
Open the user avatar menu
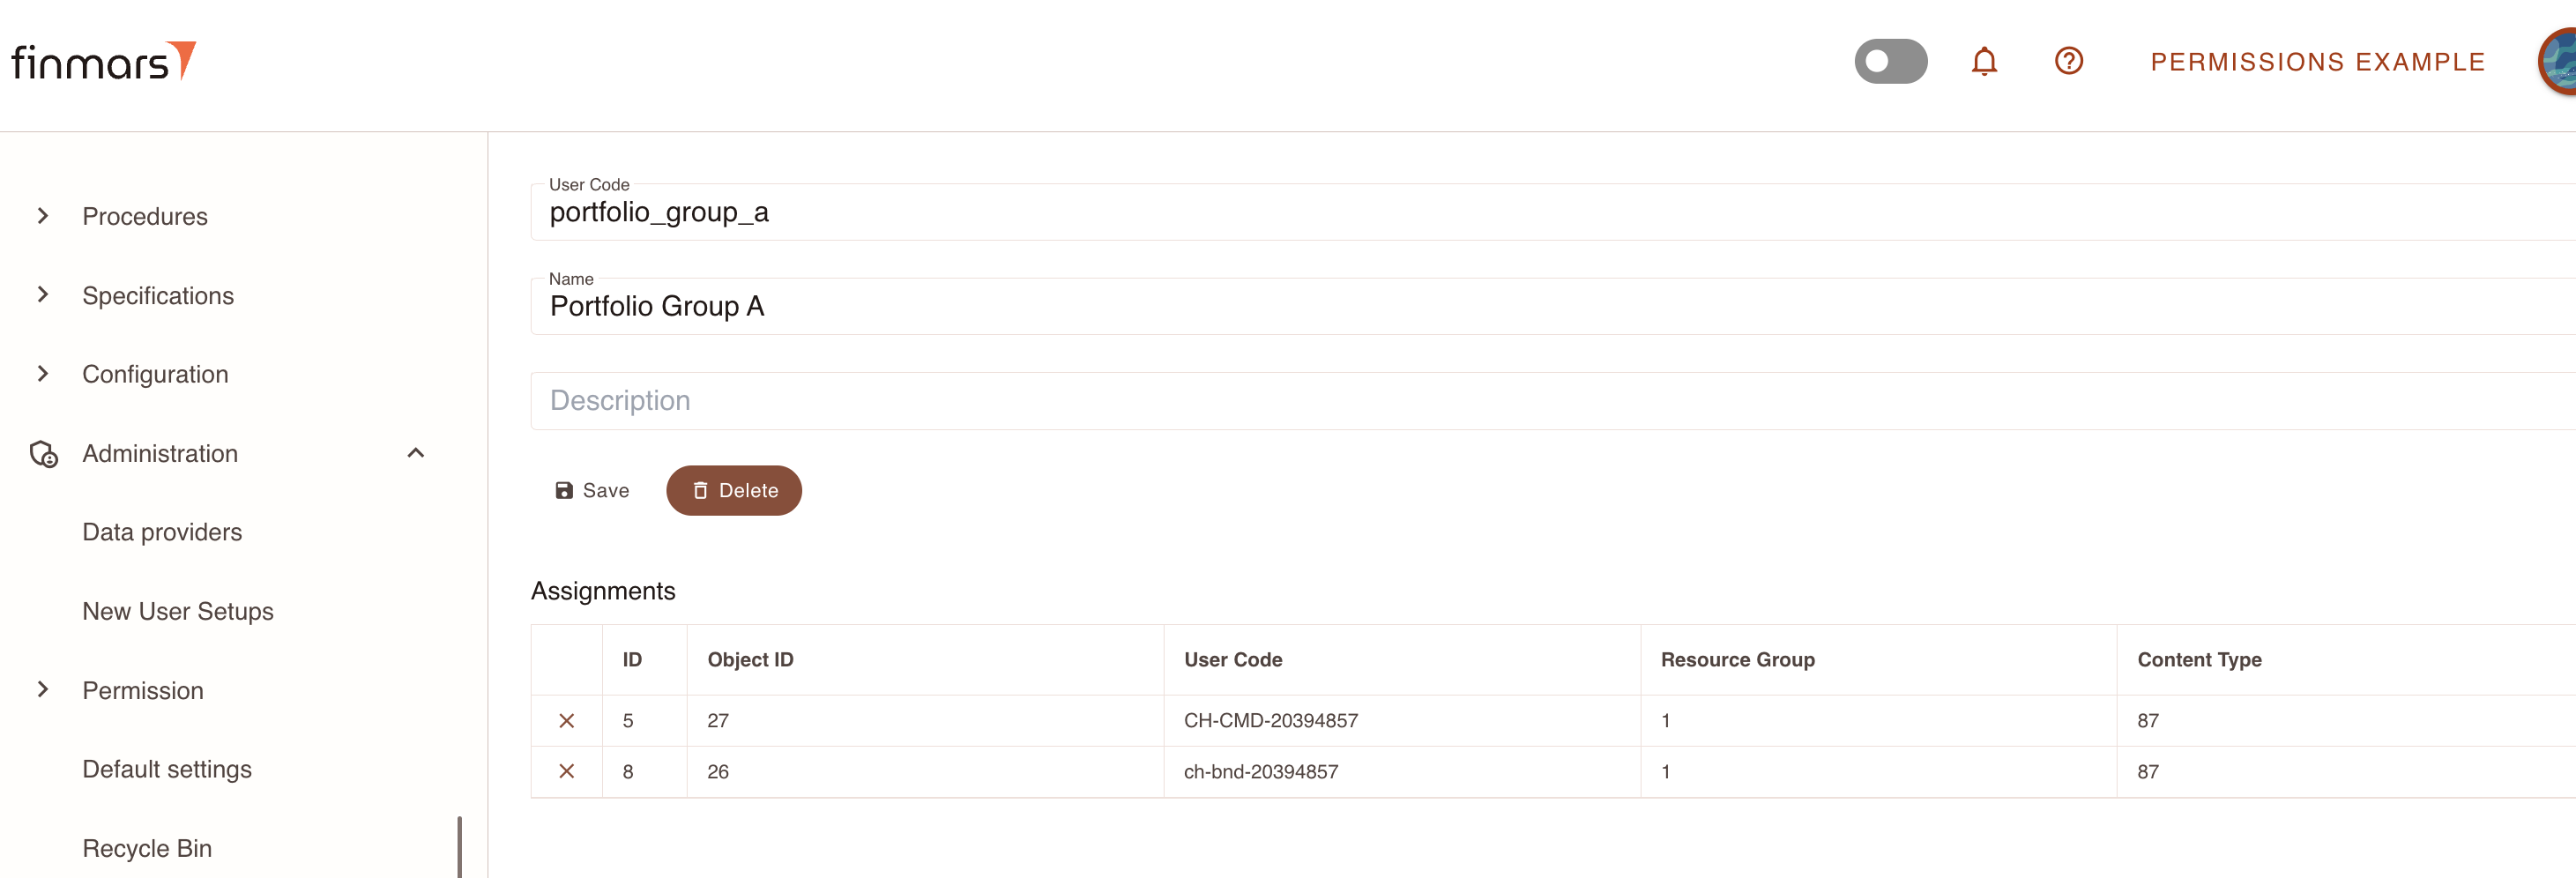tap(2557, 61)
